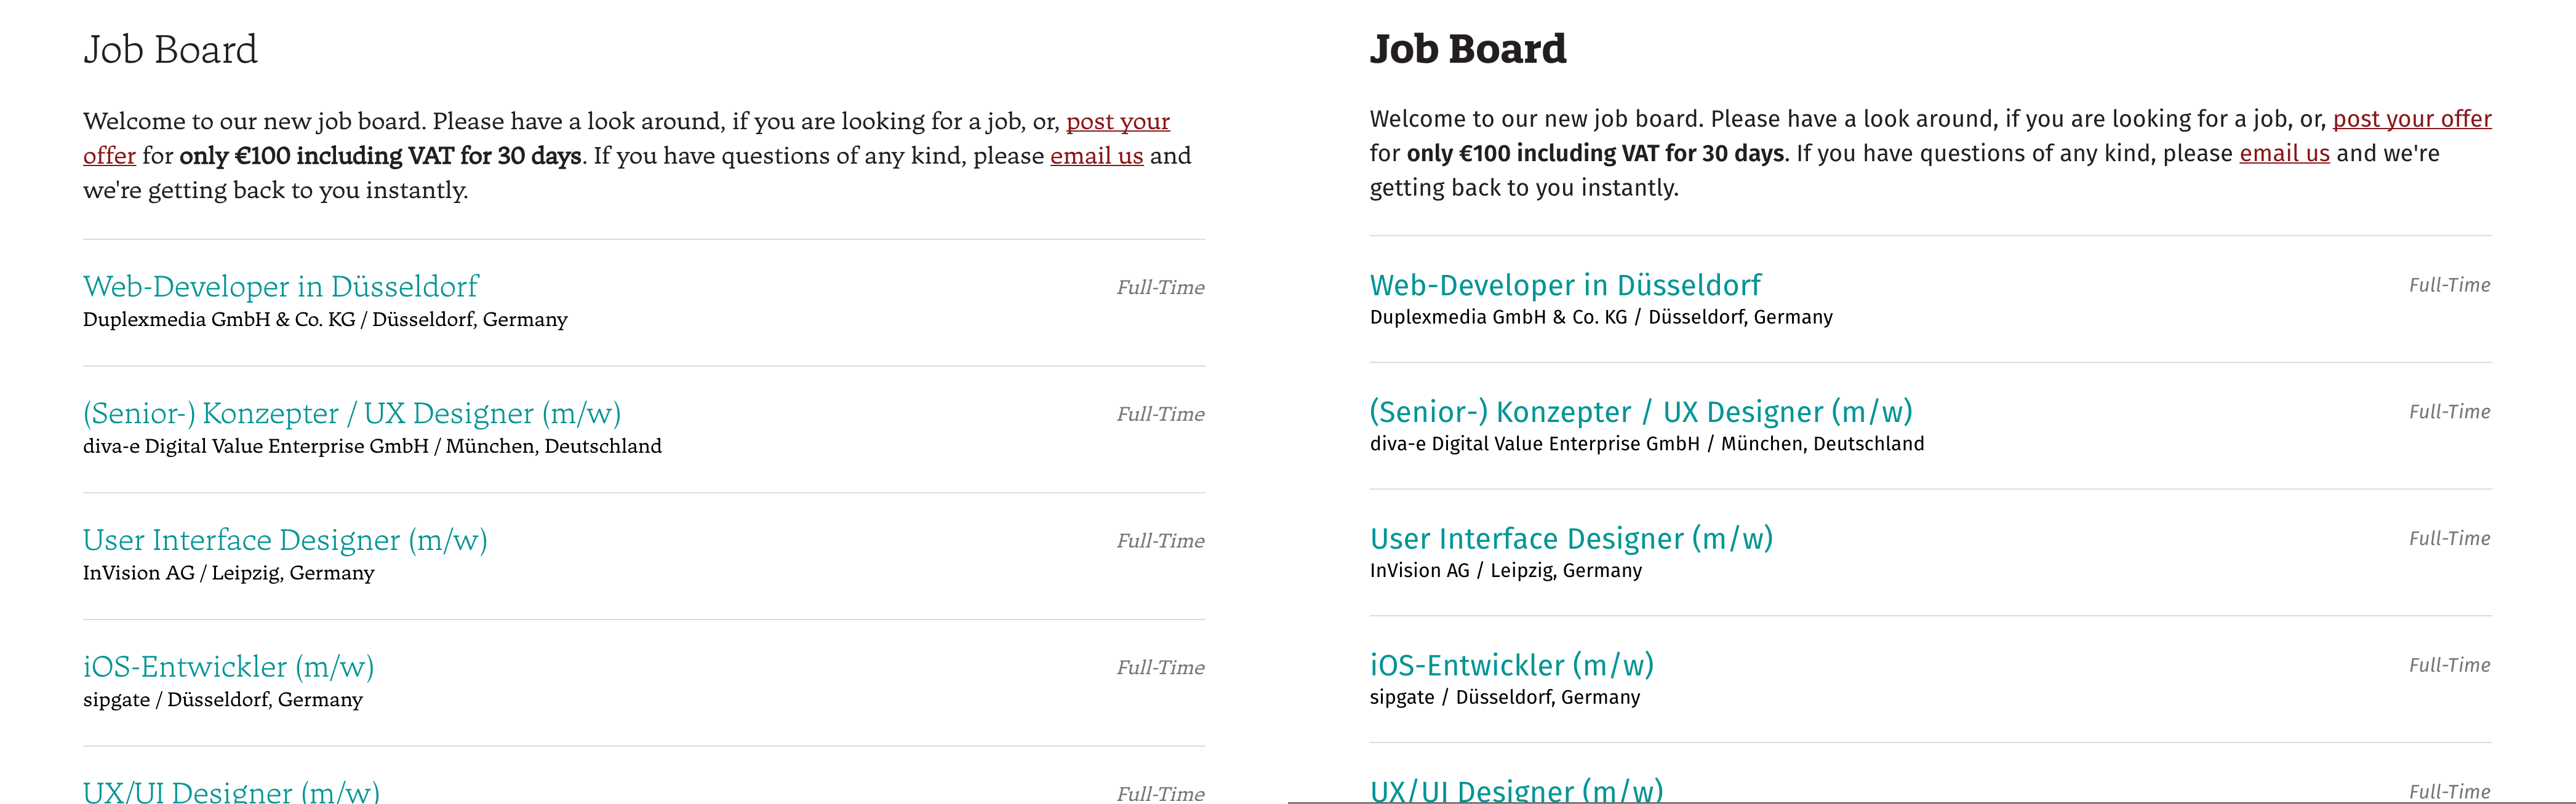This screenshot has width=2576, height=804.
Task: Click 'post your offer' link in left panel
Action: [1117, 122]
